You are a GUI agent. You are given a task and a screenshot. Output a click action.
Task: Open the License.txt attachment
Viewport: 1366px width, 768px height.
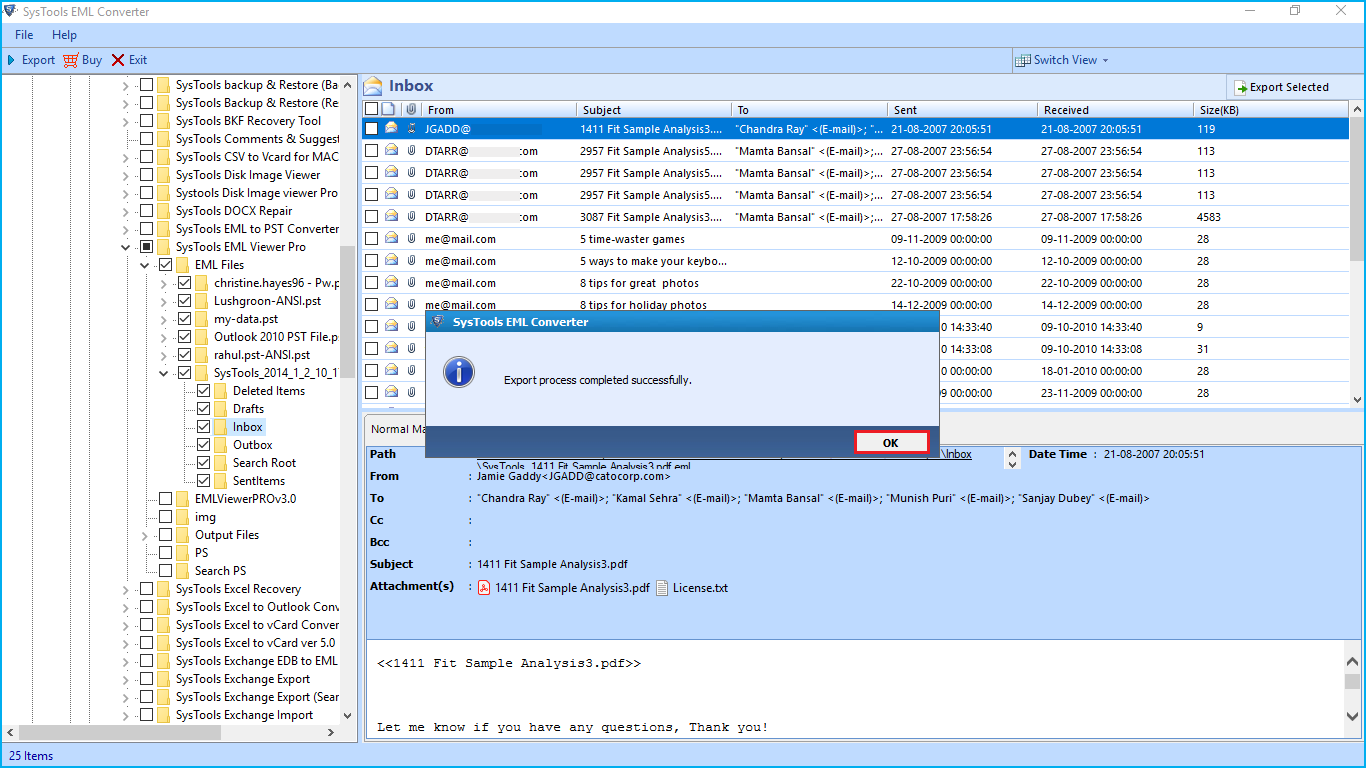coord(692,588)
